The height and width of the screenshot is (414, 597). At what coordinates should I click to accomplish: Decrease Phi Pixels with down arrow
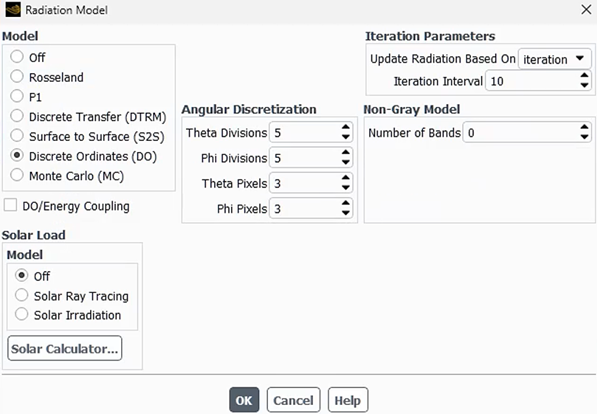coord(345,213)
